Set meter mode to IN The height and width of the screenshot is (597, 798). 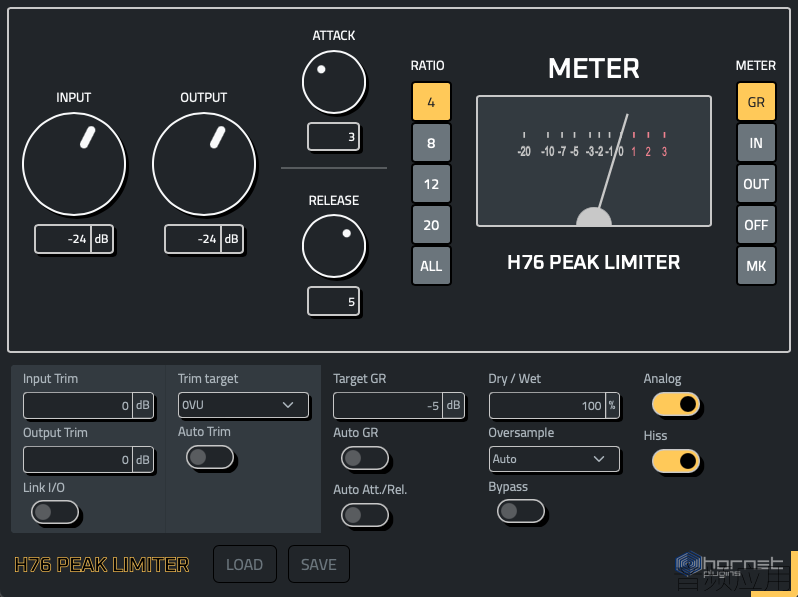(x=756, y=143)
